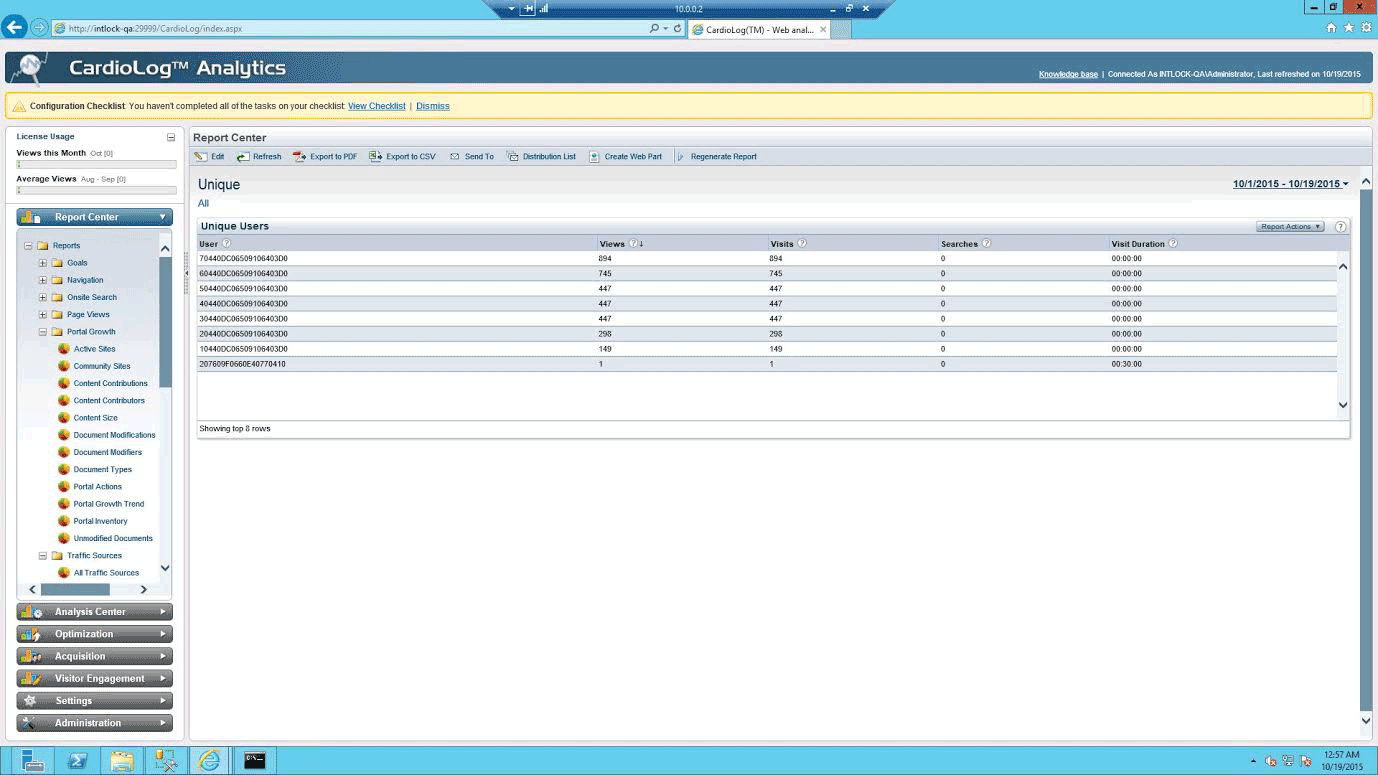
Task: Select user row 70440DC06509106403D0
Action: 767,258
